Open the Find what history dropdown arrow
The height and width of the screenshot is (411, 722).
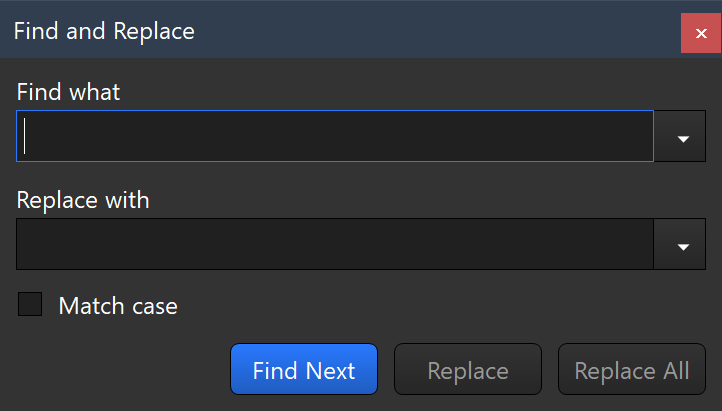[x=683, y=137]
